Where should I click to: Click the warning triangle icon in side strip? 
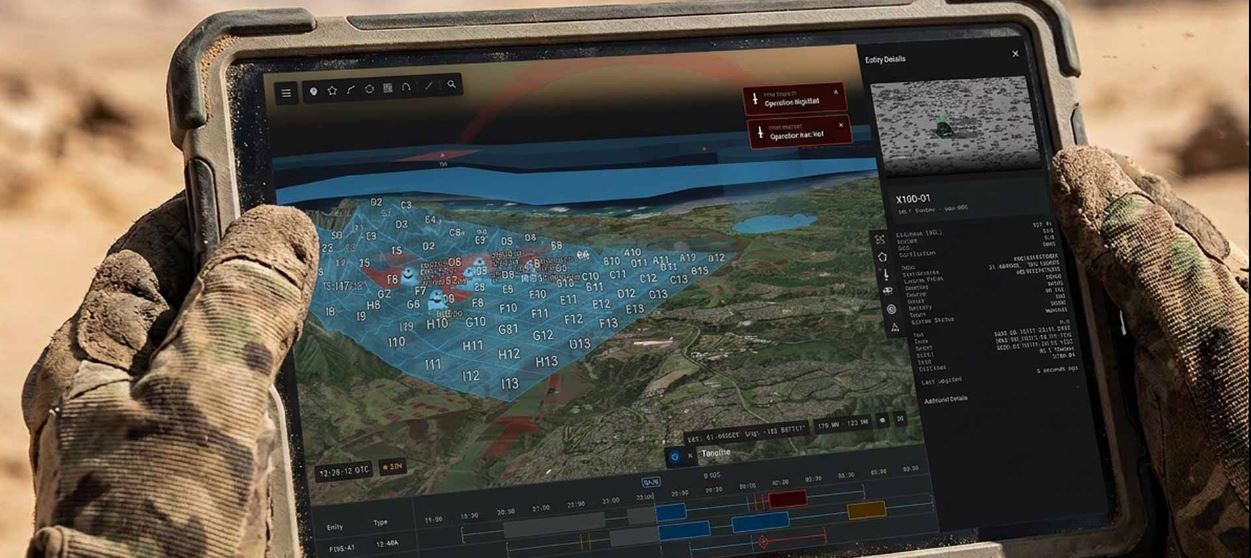click(x=894, y=327)
